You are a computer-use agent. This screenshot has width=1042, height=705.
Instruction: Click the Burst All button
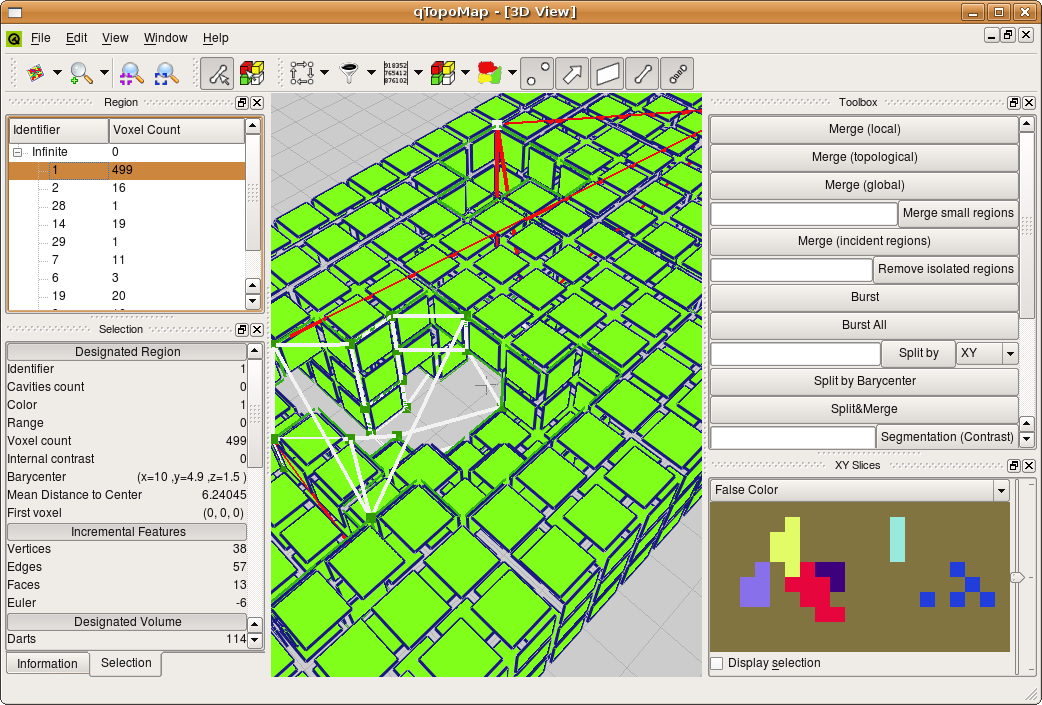tap(864, 325)
